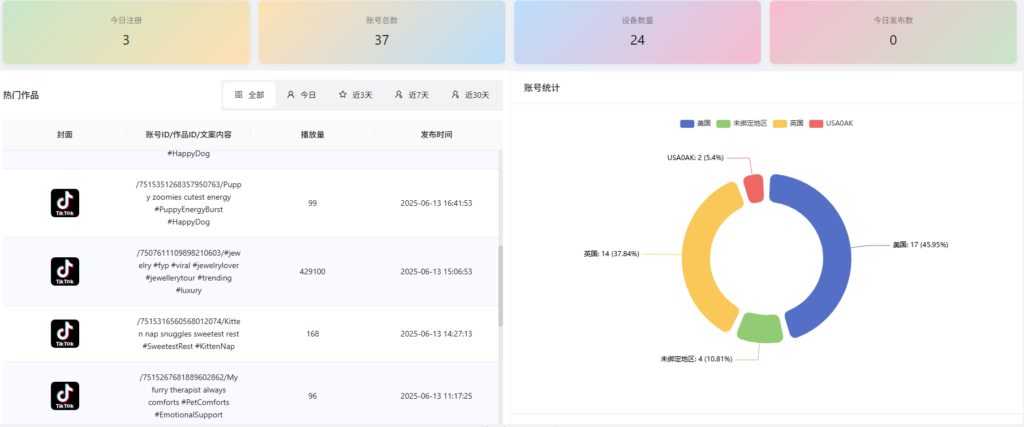Click the green 未绑定地区 chart segment
Screen dimensions: 1024x427
(760, 326)
